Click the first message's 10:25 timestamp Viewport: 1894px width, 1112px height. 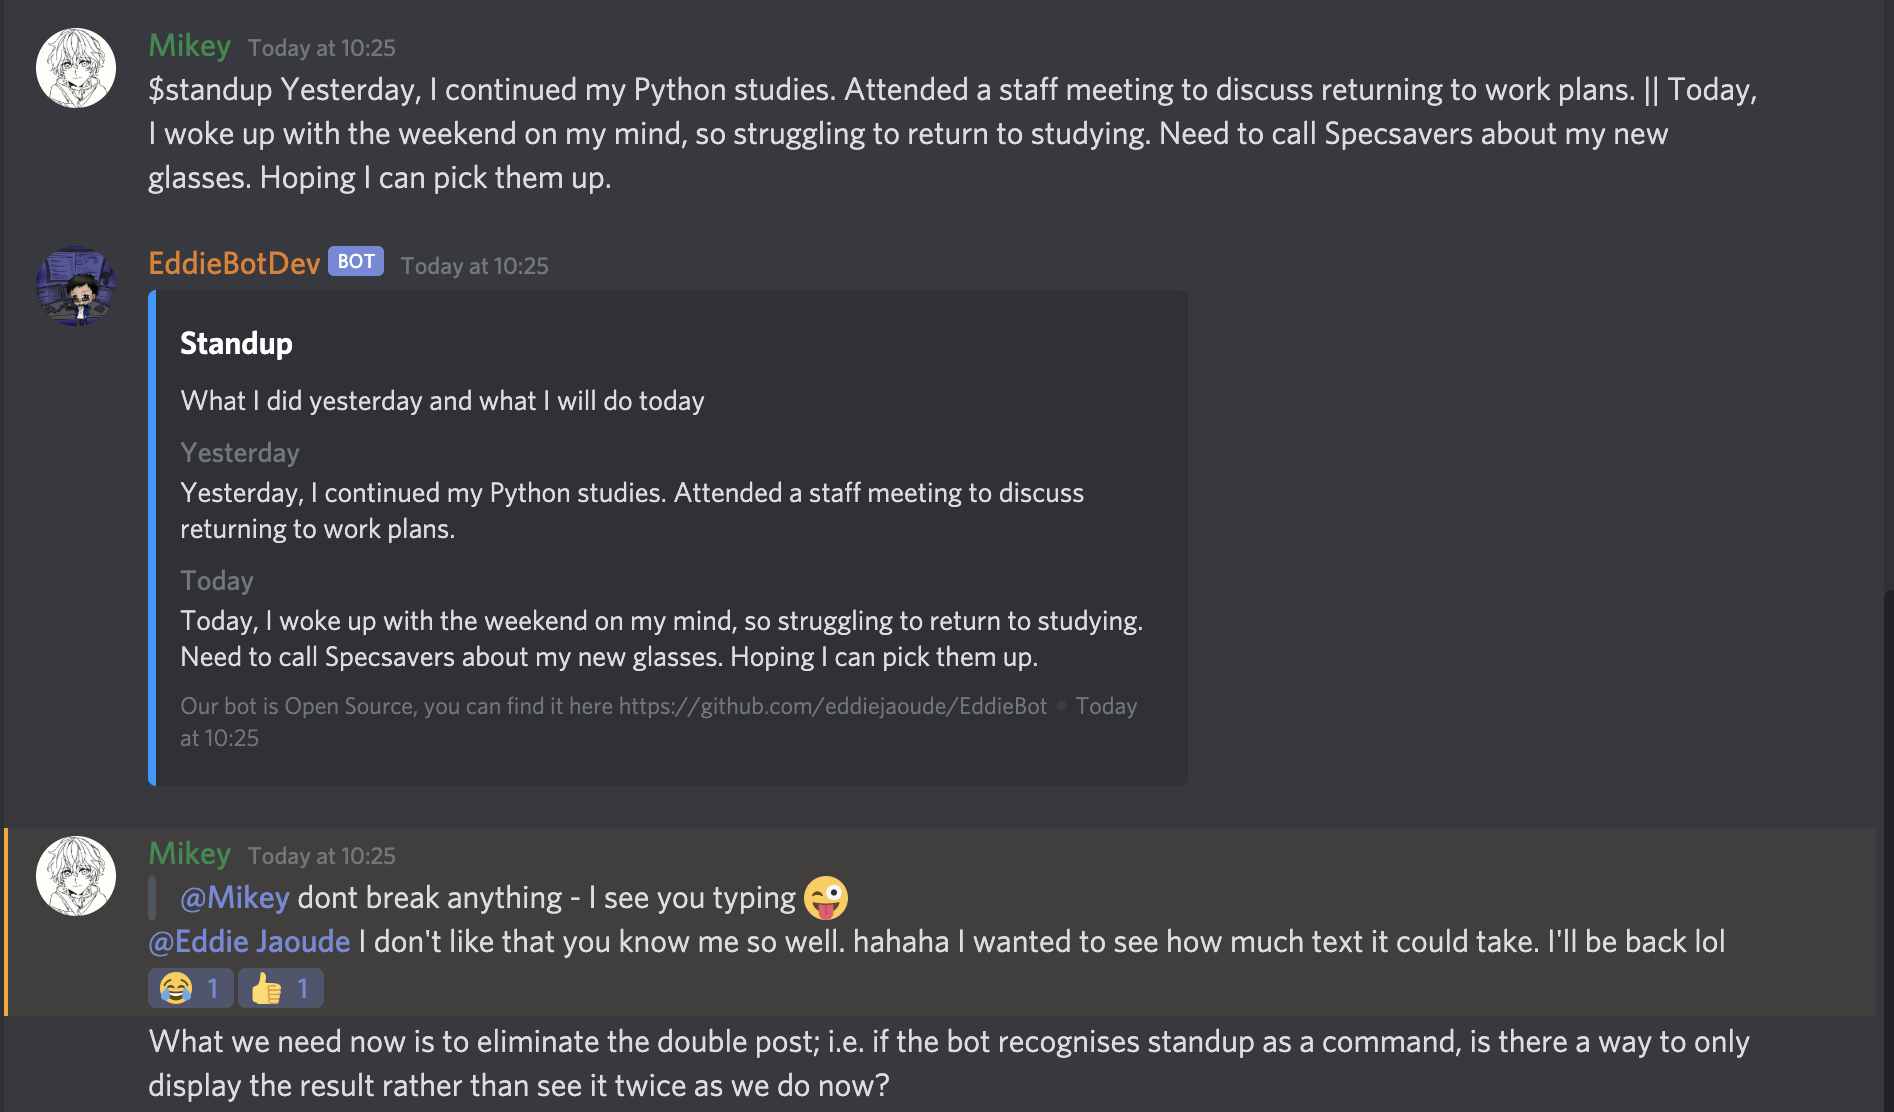point(322,48)
